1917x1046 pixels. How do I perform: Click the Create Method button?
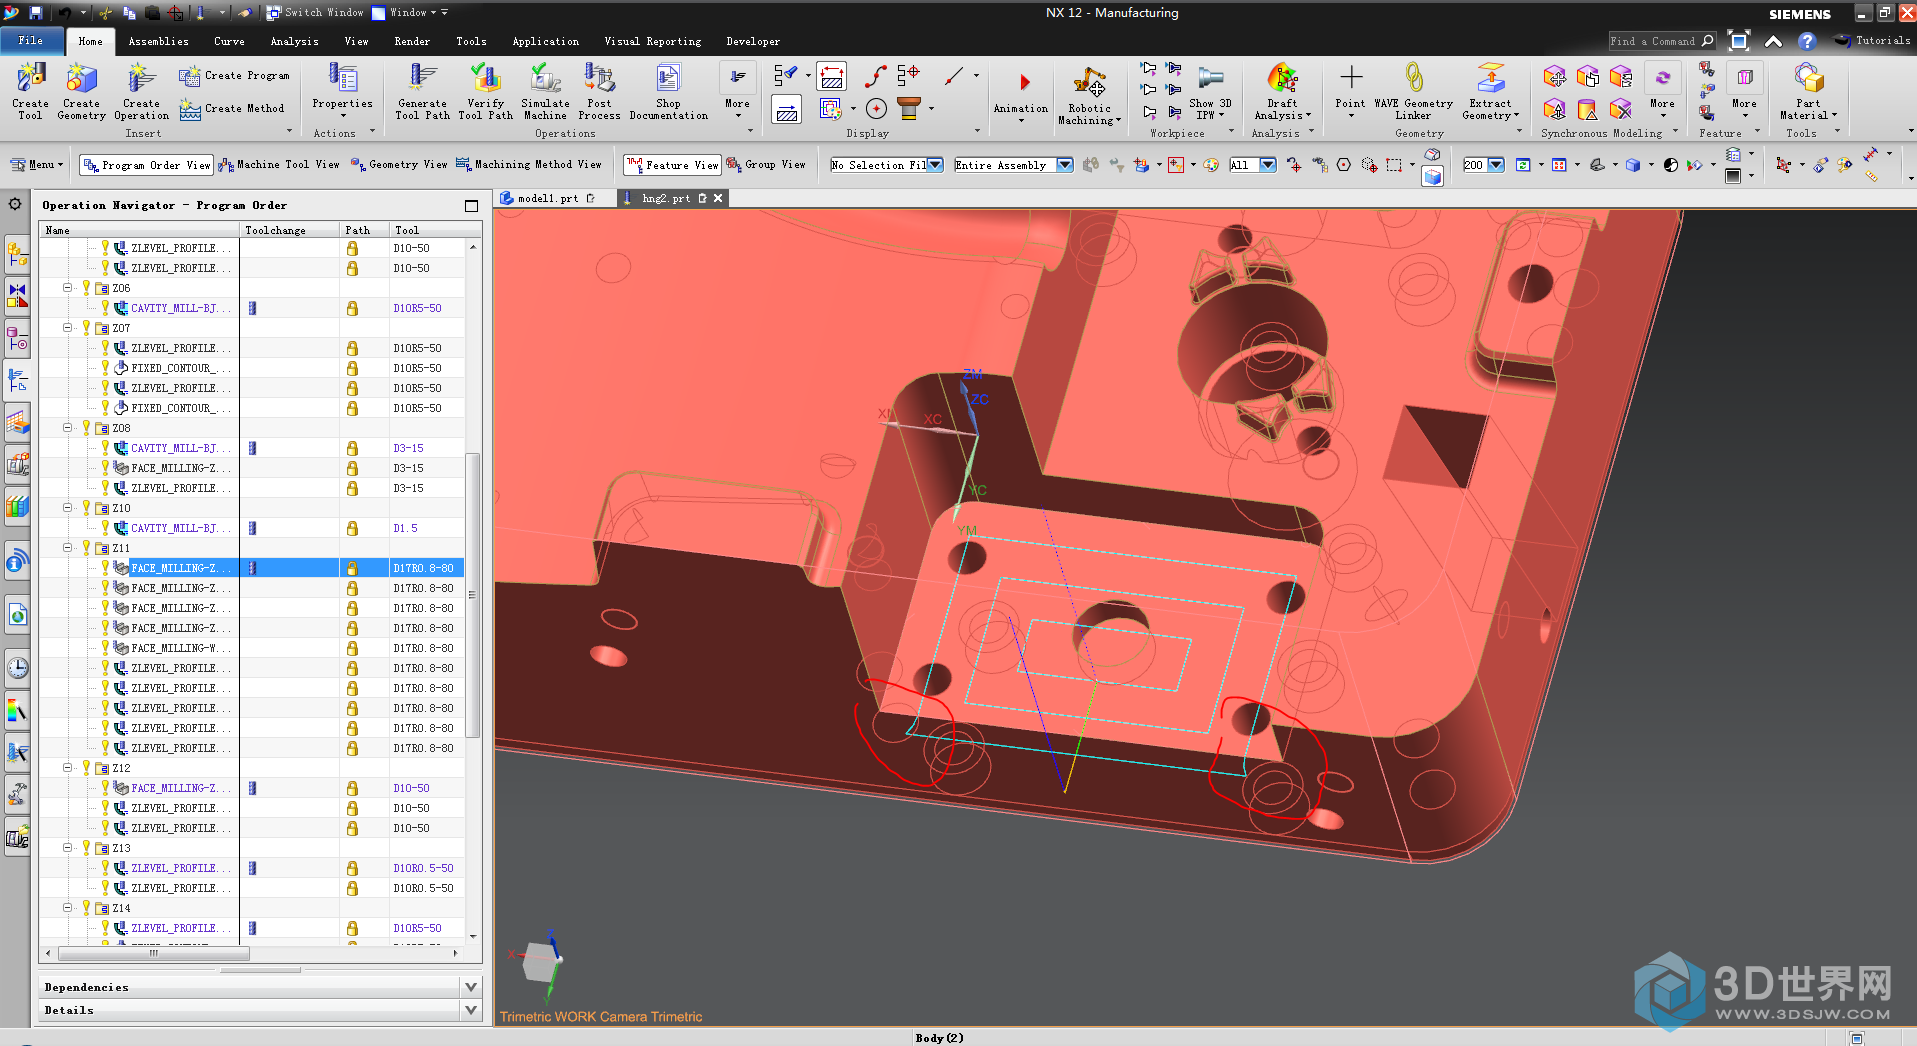click(232, 108)
